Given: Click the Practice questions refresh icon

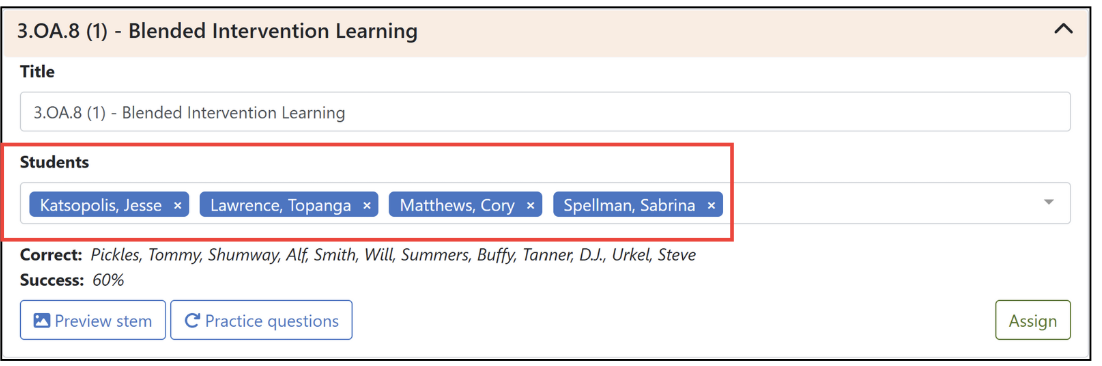Looking at the screenshot, I should click(192, 321).
